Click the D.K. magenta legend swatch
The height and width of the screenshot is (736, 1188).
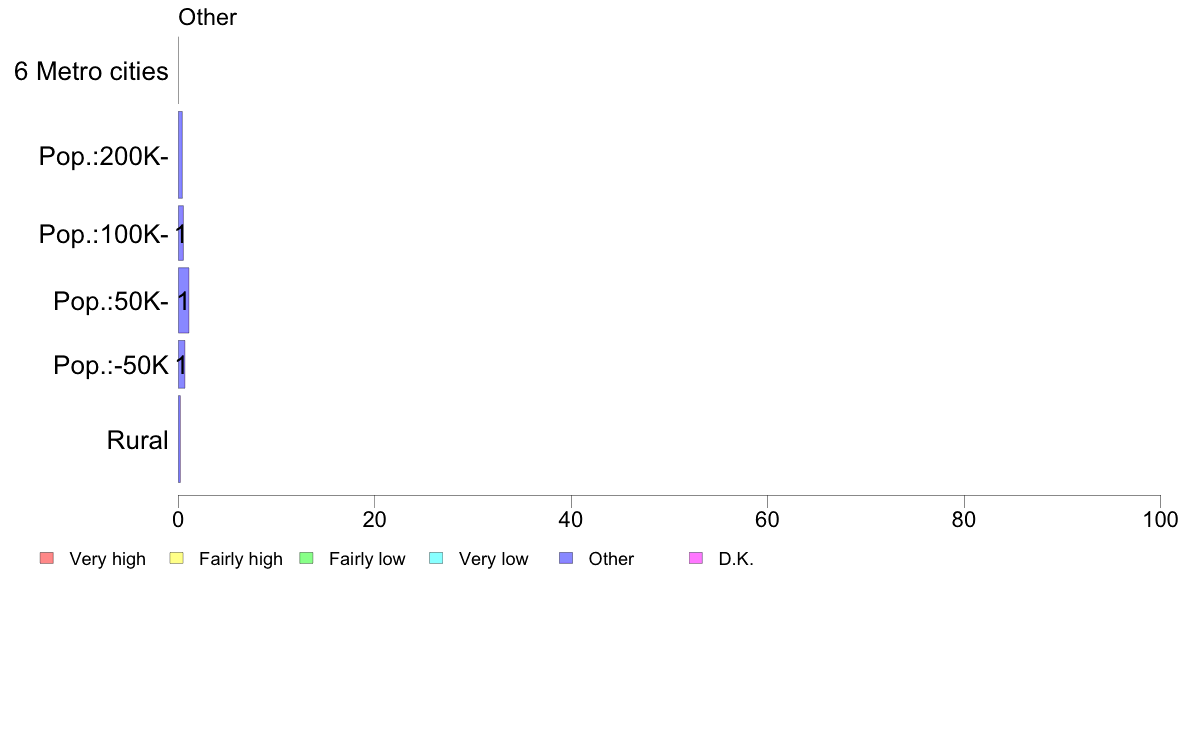(x=696, y=559)
